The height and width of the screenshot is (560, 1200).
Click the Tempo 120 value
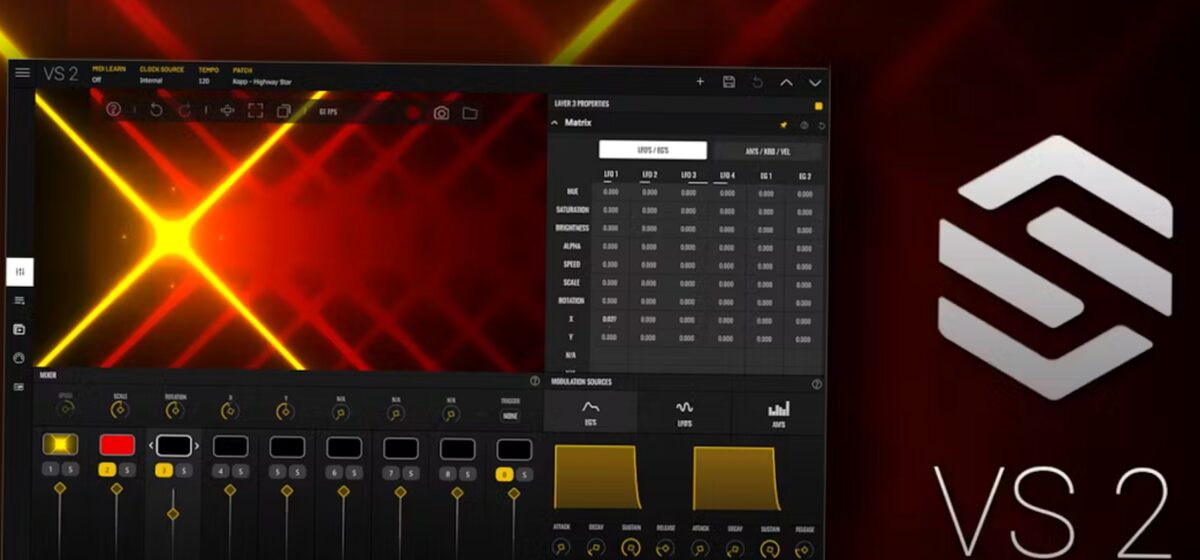click(x=205, y=81)
